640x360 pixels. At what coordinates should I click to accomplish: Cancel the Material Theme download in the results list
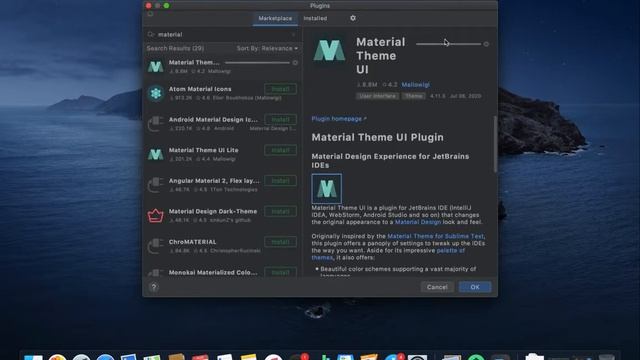(x=295, y=62)
